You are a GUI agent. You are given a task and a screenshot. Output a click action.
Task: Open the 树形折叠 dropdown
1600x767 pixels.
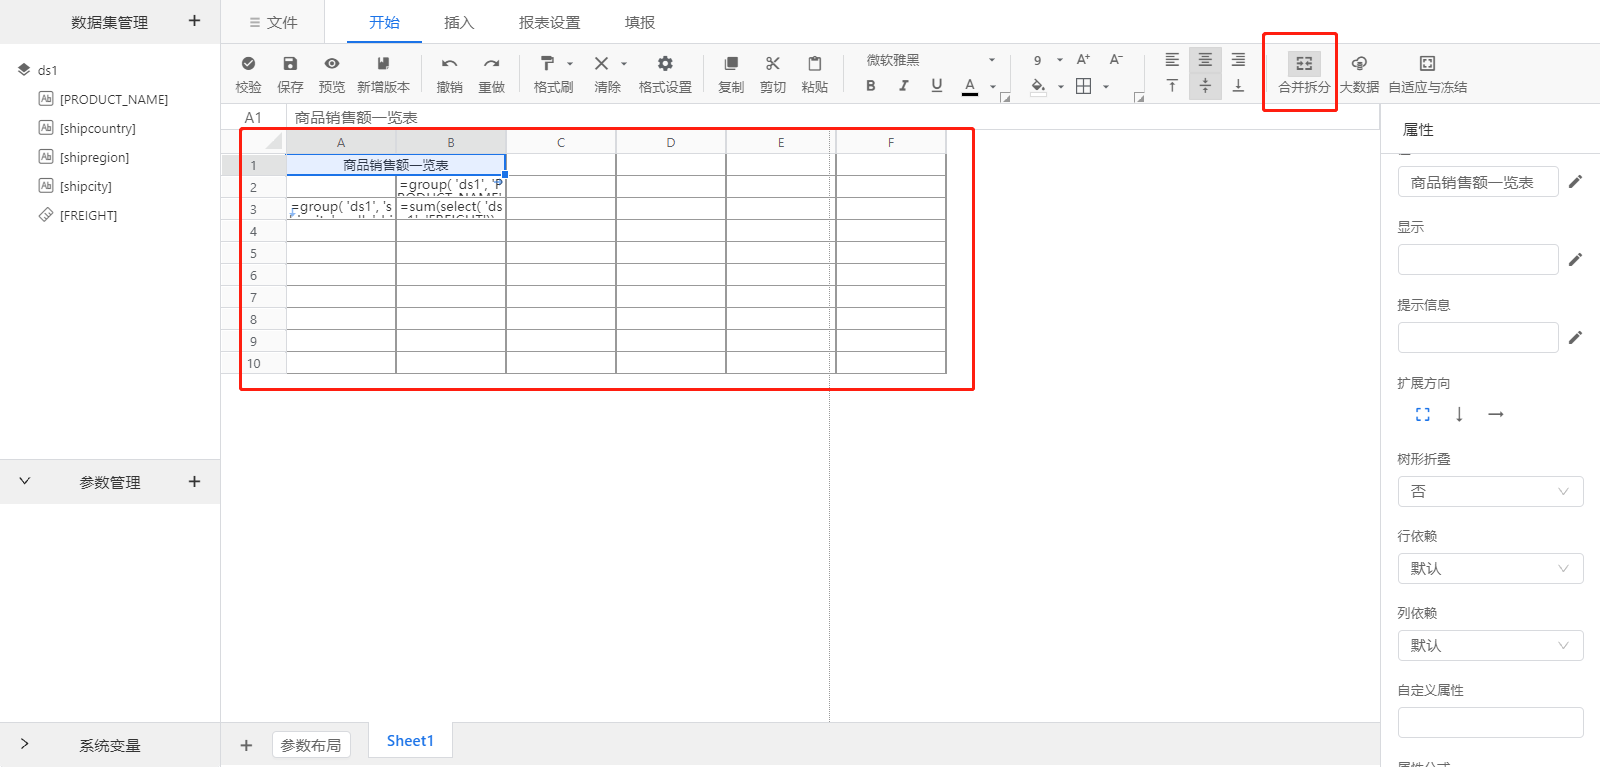click(1489, 491)
